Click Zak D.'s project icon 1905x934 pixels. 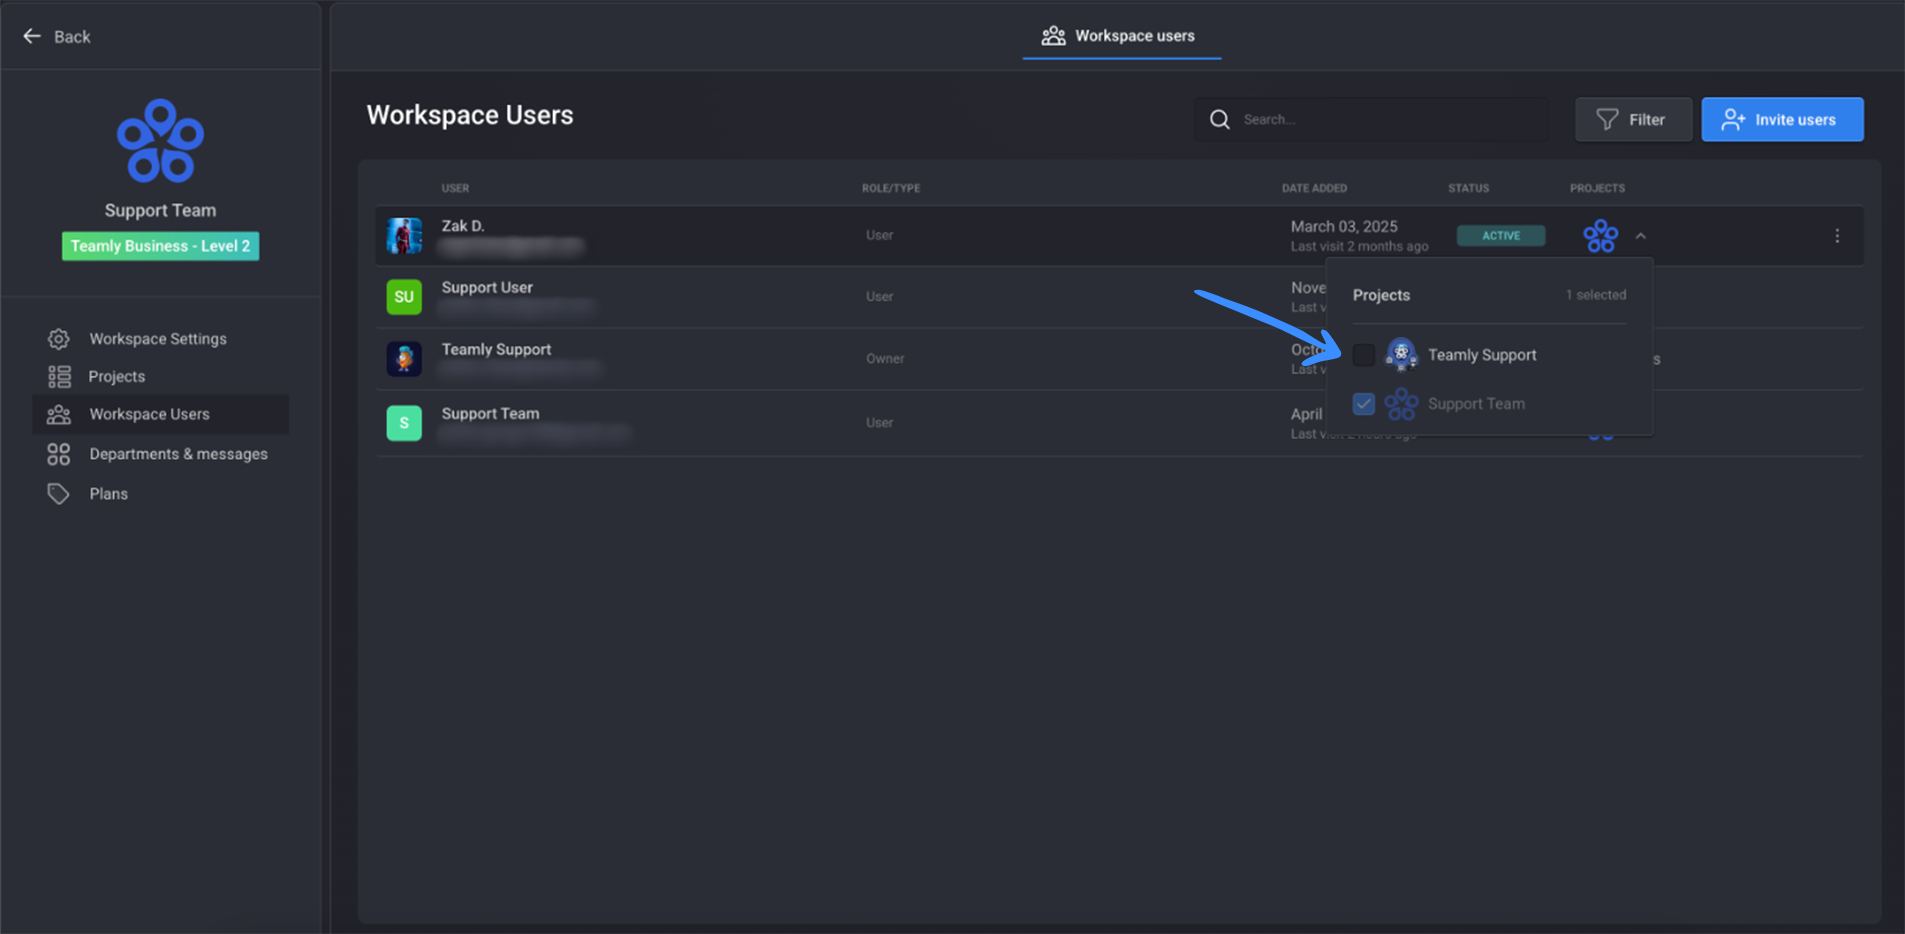click(x=1600, y=236)
